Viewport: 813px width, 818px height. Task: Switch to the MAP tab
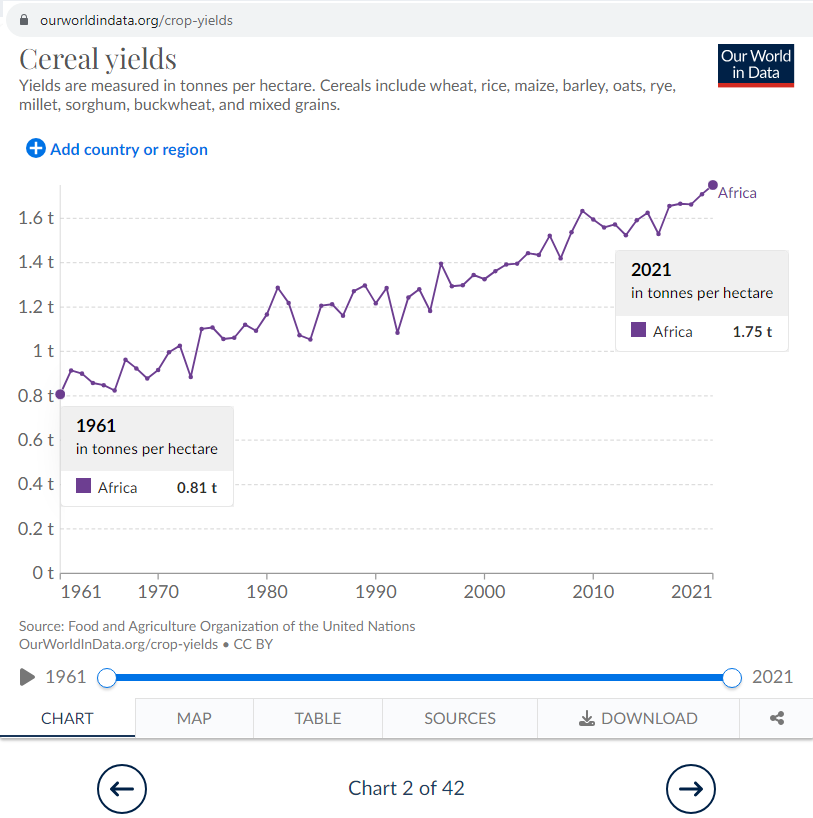[x=194, y=718]
